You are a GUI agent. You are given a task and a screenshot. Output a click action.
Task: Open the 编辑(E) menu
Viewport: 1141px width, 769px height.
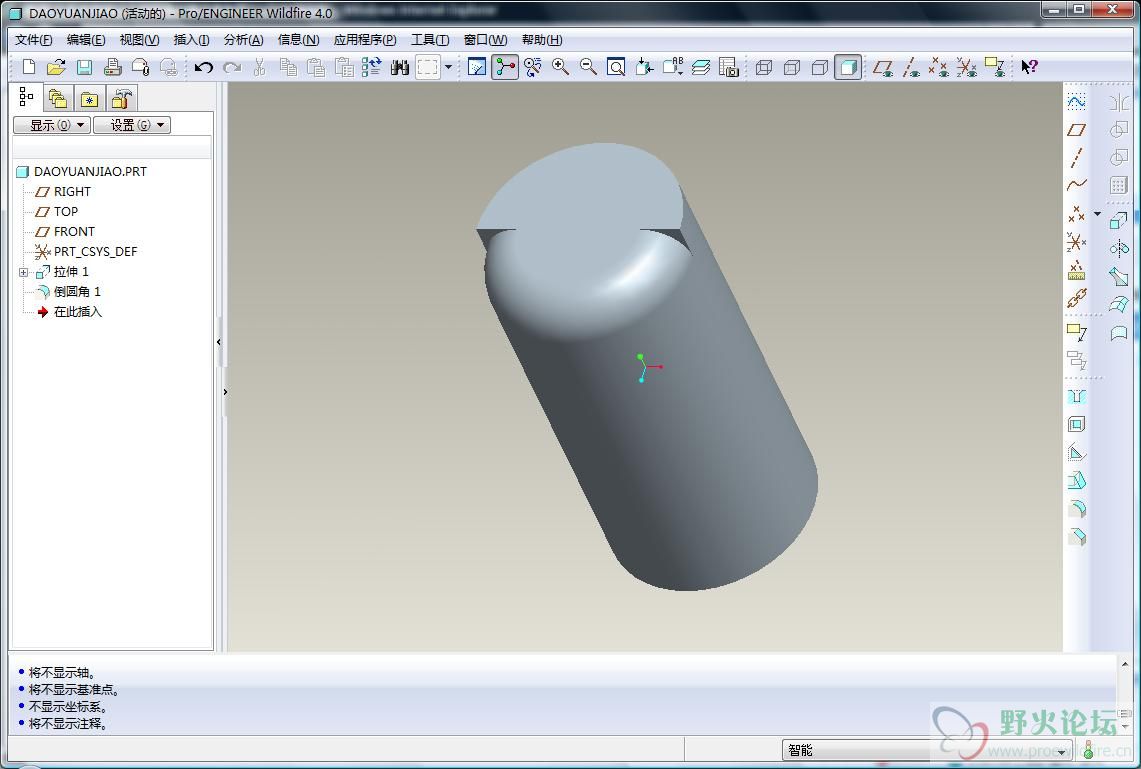point(86,40)
